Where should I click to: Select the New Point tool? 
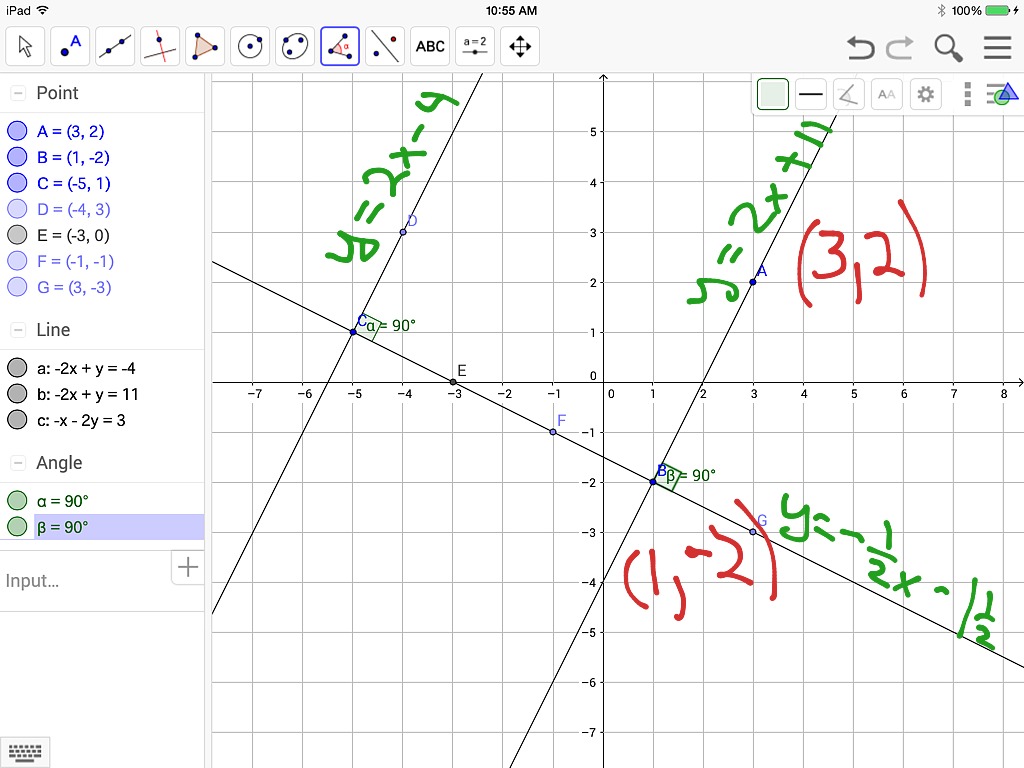(x=71, y=46)
